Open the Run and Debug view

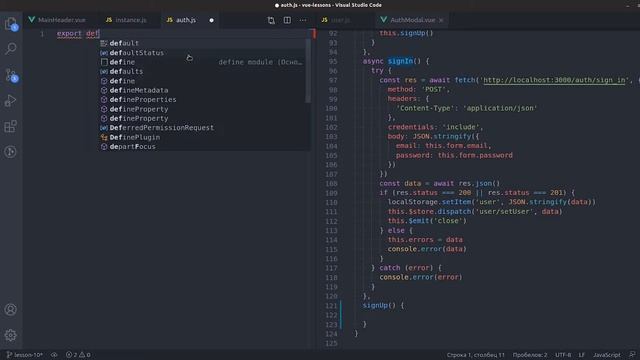[11, 100]
